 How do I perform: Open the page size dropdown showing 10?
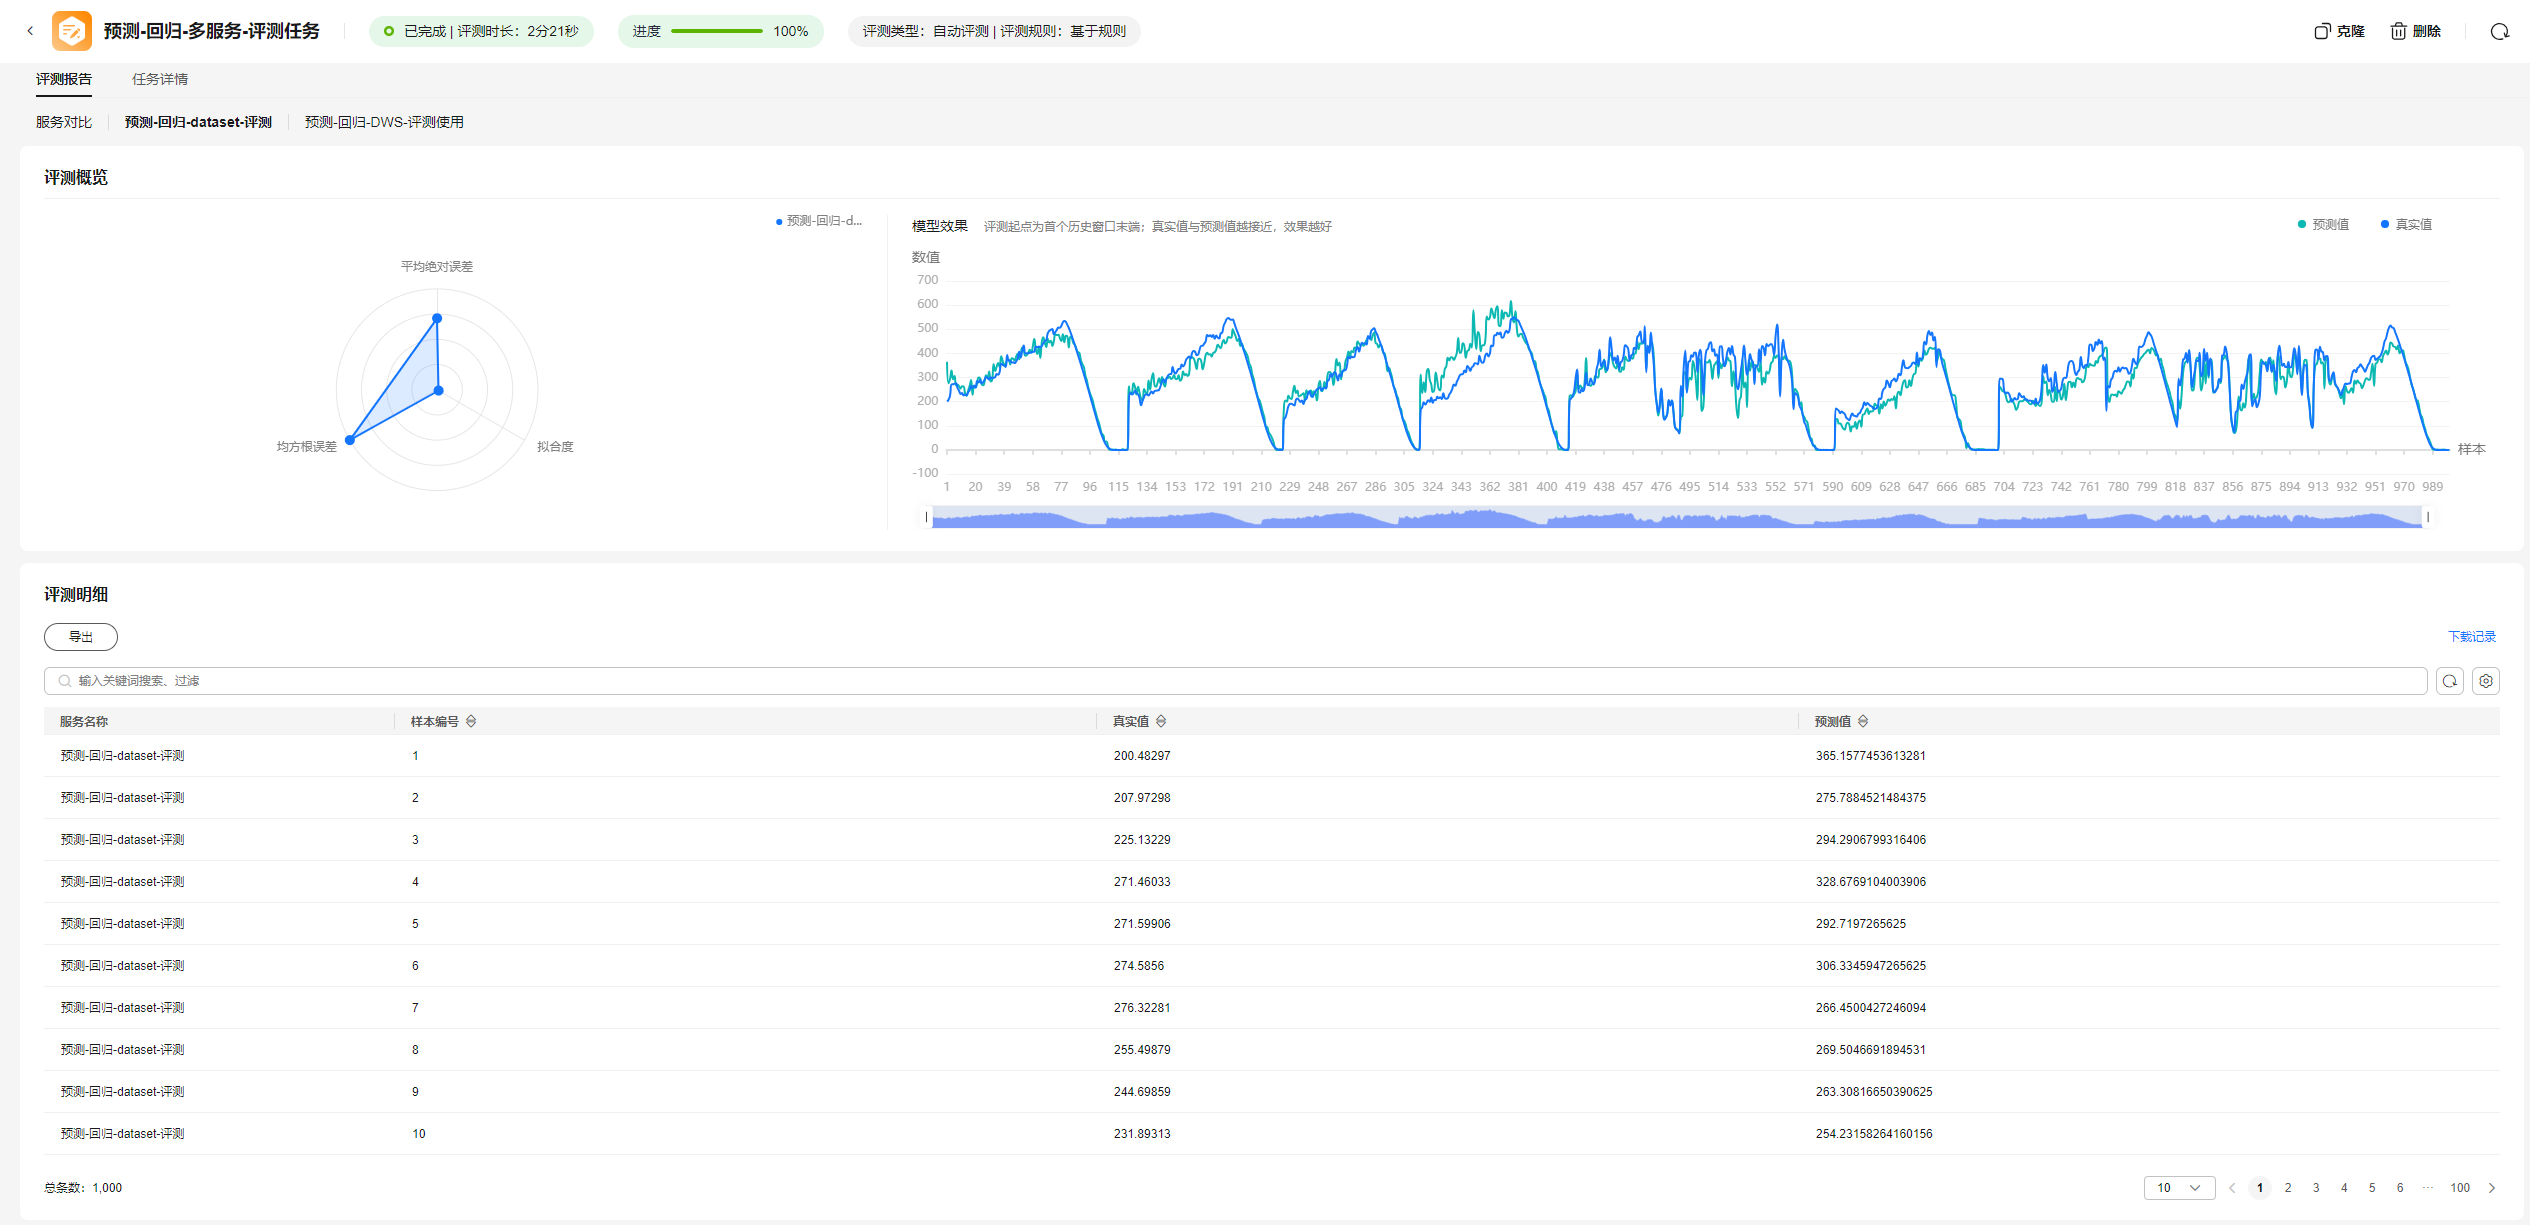[2178, 1188]
